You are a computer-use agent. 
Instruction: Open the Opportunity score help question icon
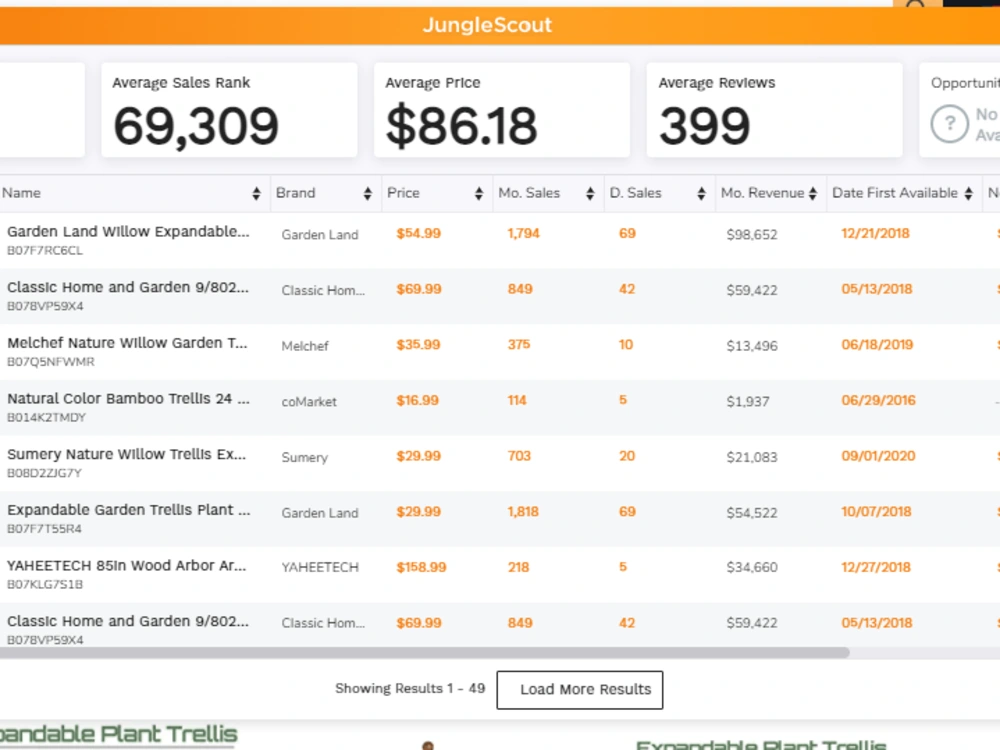(x=950, y=124)
